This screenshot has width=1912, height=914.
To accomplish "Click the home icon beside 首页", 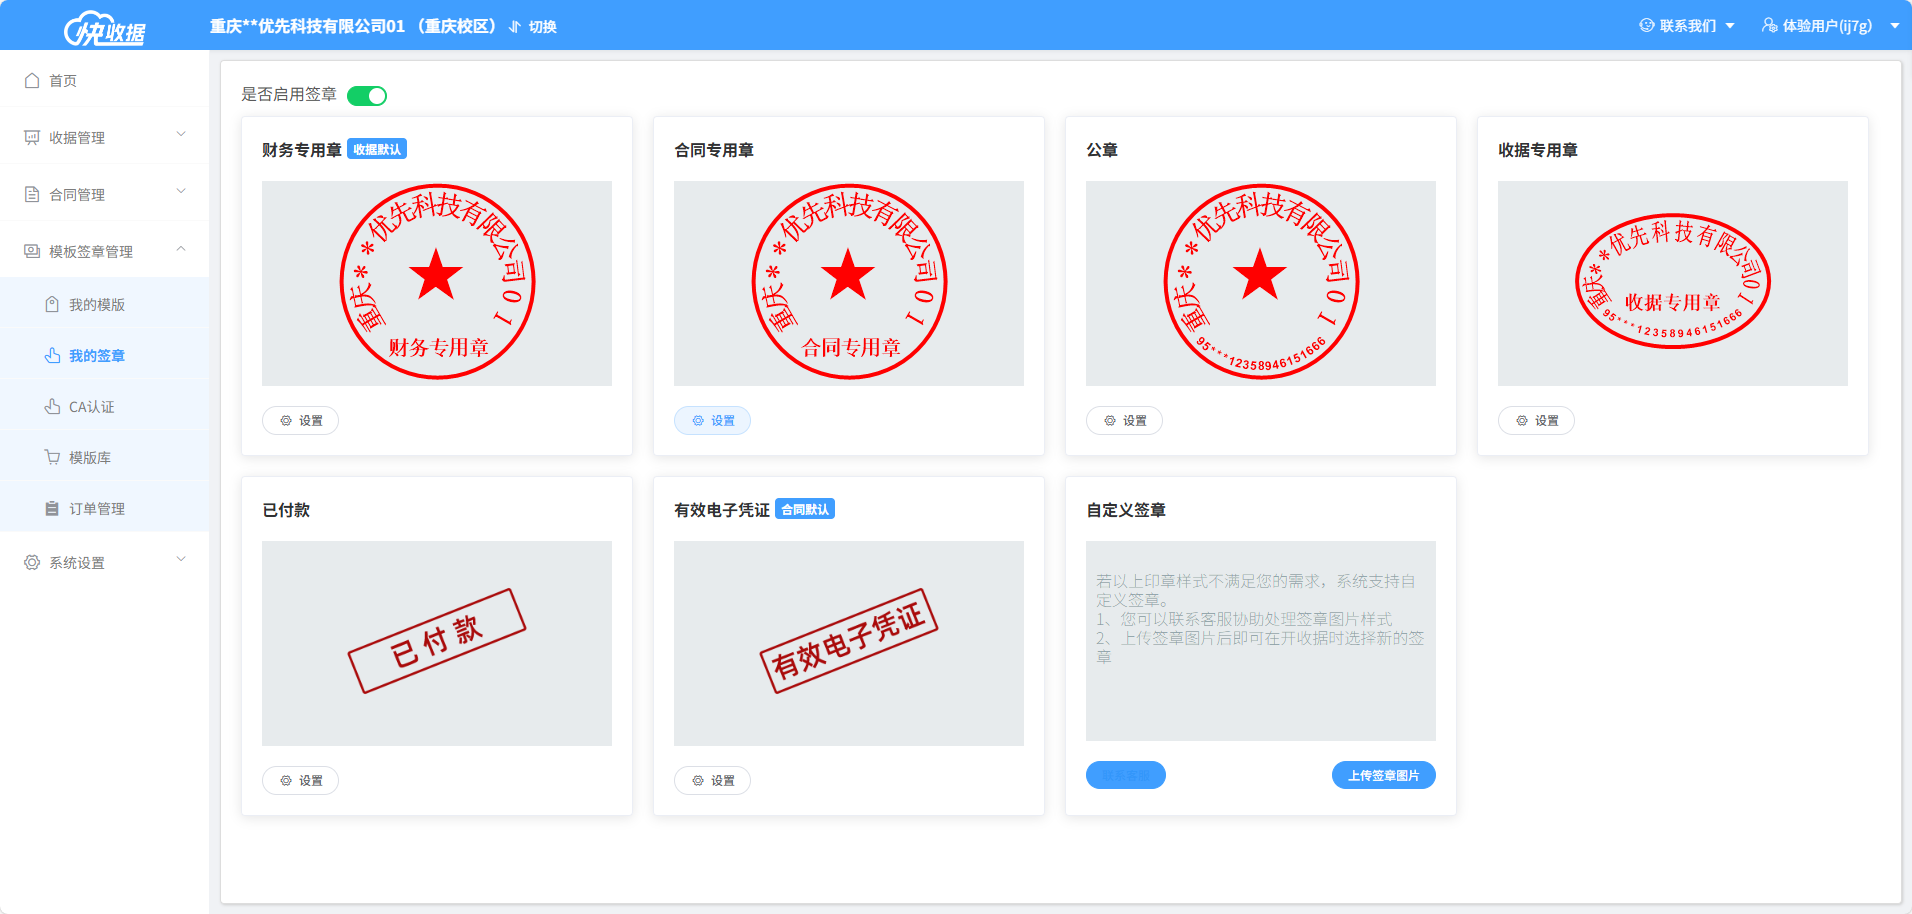I will click(32, 81).
